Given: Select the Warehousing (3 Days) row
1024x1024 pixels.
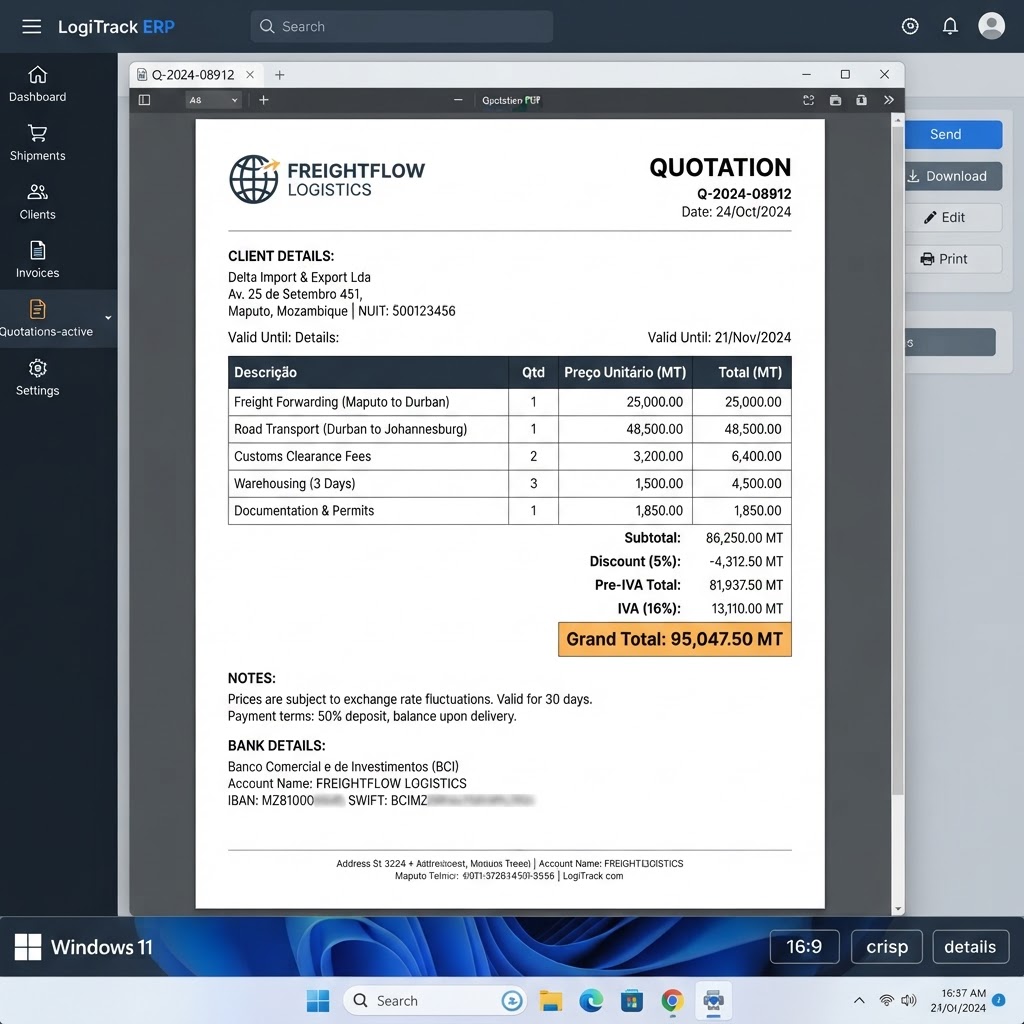Looking at the screenshot, I should click(x=509, y=484).
